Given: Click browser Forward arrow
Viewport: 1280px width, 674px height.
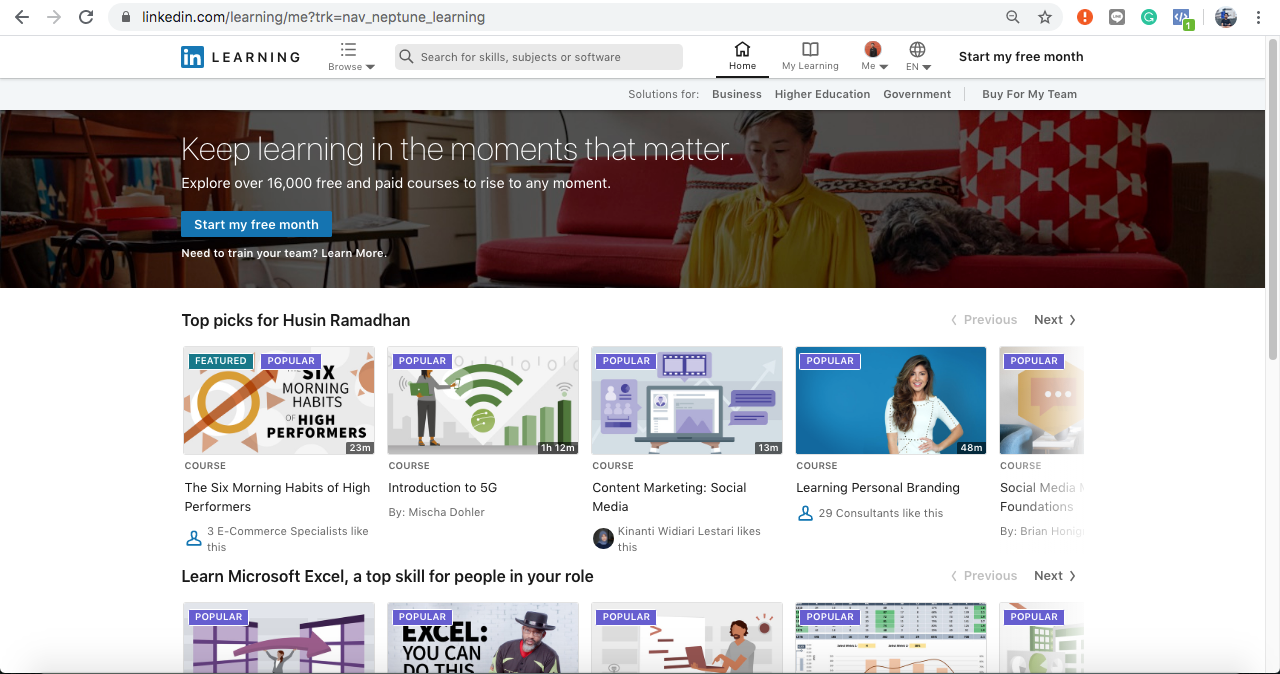Looking at the screenshot, I should (54, 17).
